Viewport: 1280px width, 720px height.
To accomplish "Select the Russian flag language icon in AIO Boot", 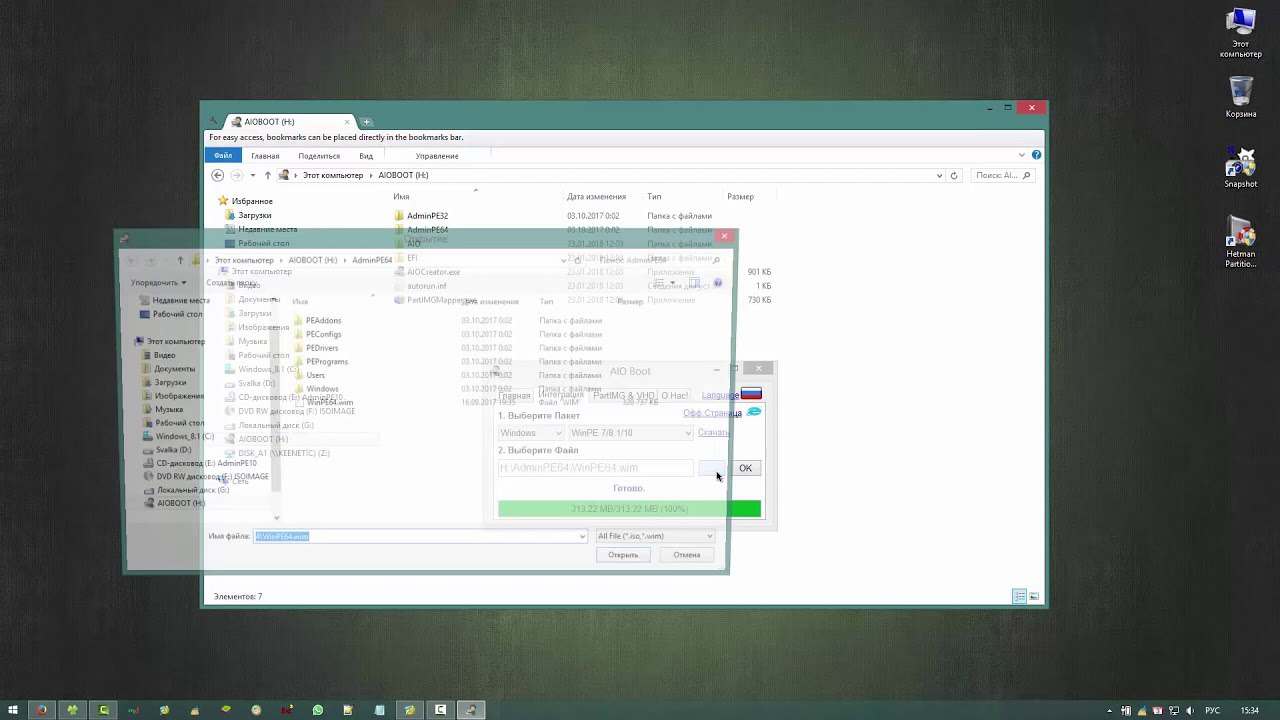I will pos(751,394).
